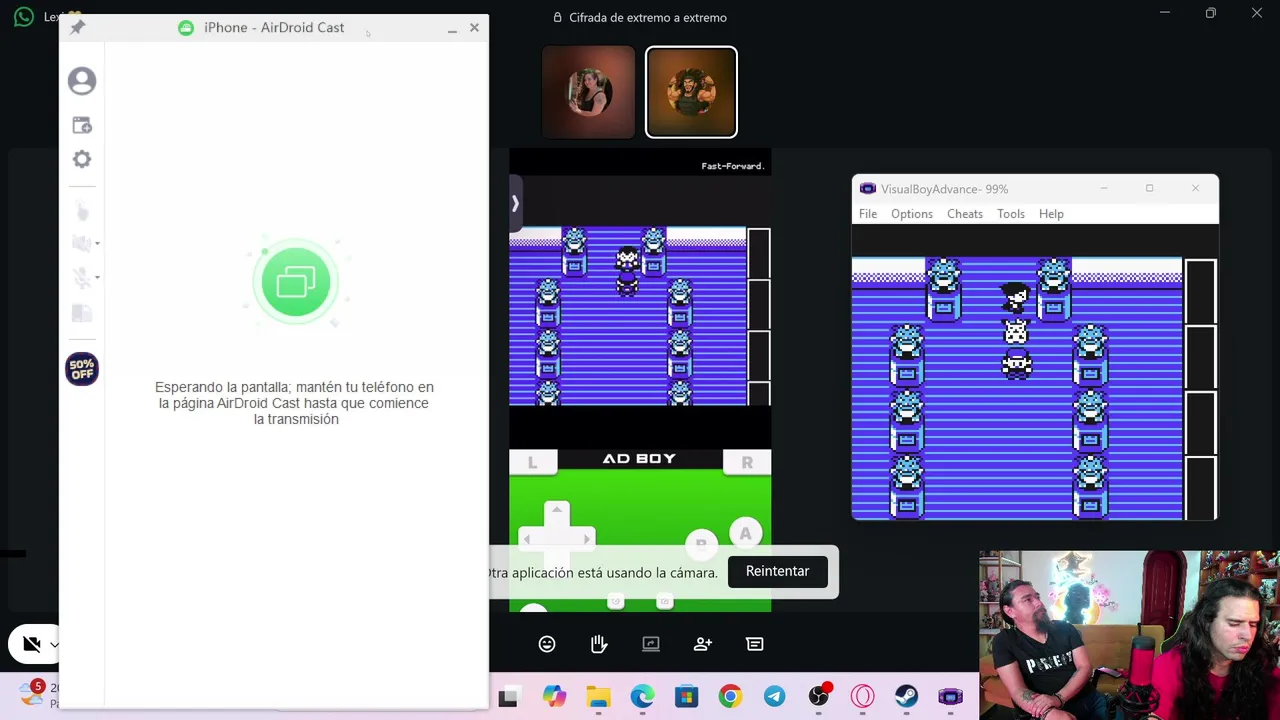Tap the R shoulder button on emulator
The image size is (1280, 720).
747,462
